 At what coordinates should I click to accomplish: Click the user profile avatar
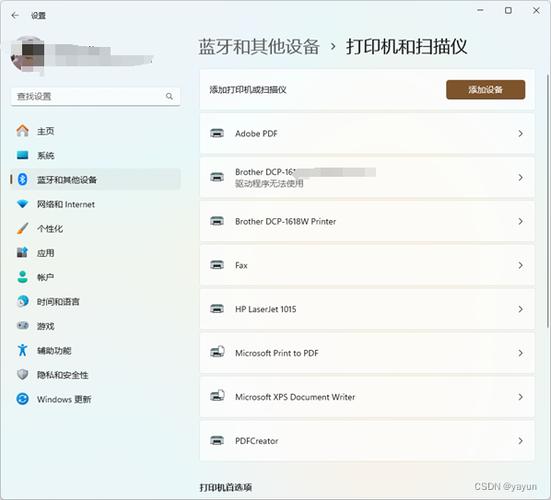click(x=27, y=54)
